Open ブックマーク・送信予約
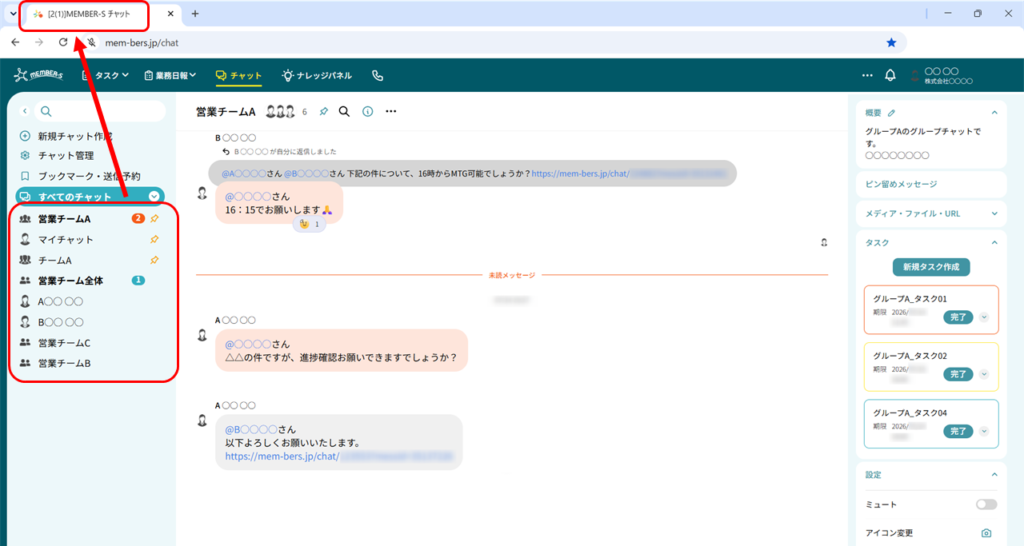1024x546 pixels. pos(80,176)
